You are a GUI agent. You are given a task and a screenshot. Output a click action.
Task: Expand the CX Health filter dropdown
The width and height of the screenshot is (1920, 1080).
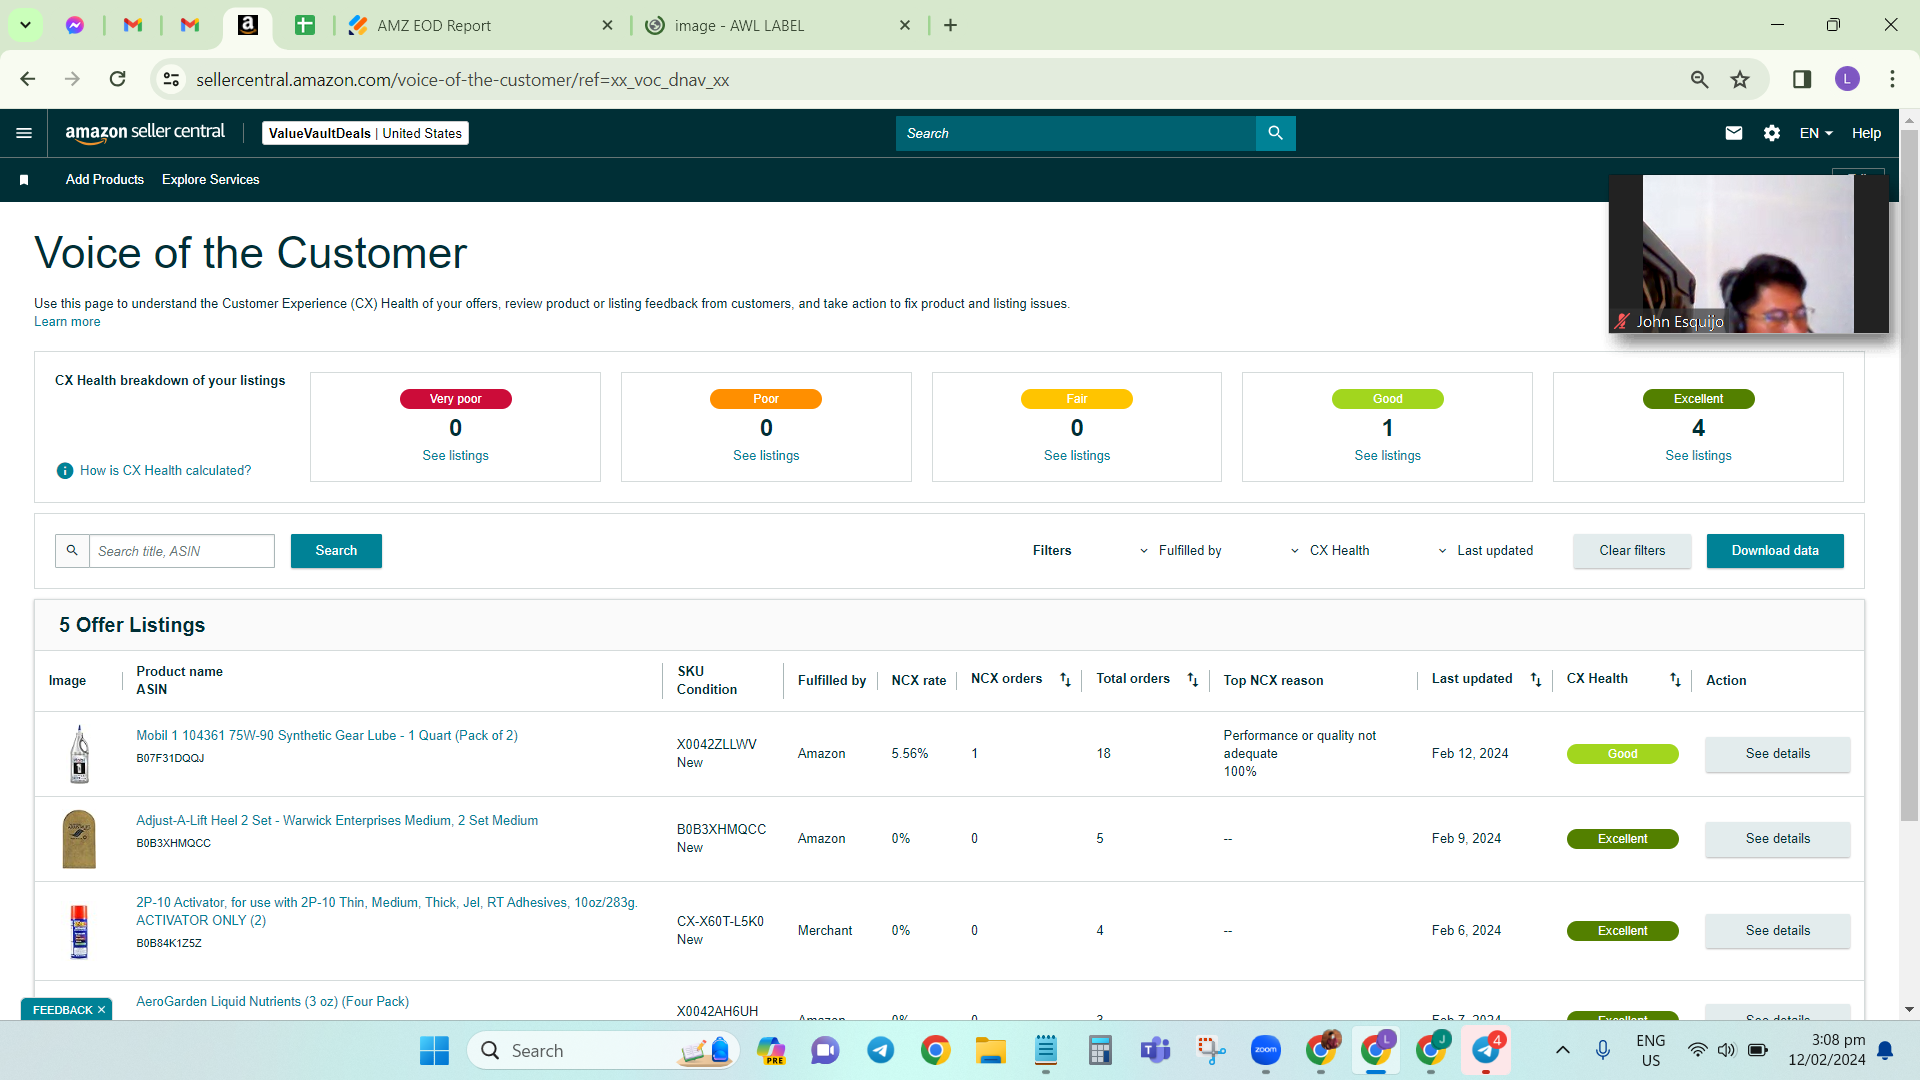[1330, 551]
